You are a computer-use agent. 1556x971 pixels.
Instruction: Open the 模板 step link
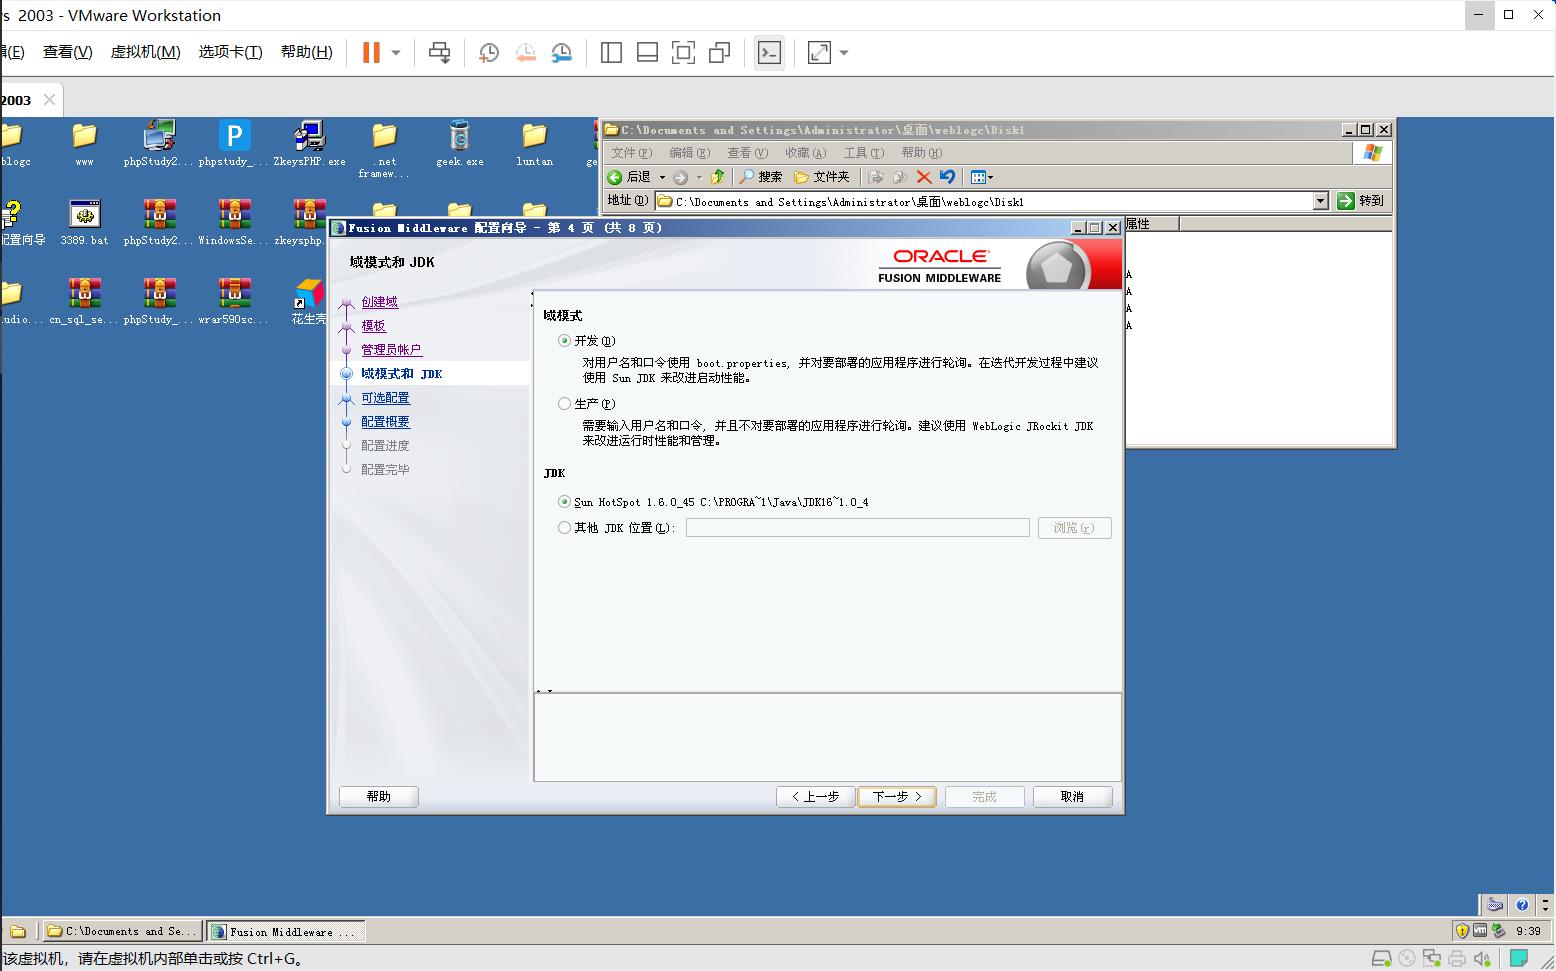(373, 326)
